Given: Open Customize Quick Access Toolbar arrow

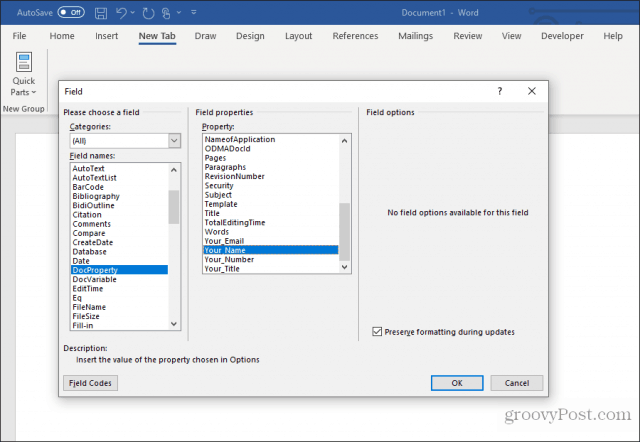Looking at the screenshot, I should click(193, 13).
